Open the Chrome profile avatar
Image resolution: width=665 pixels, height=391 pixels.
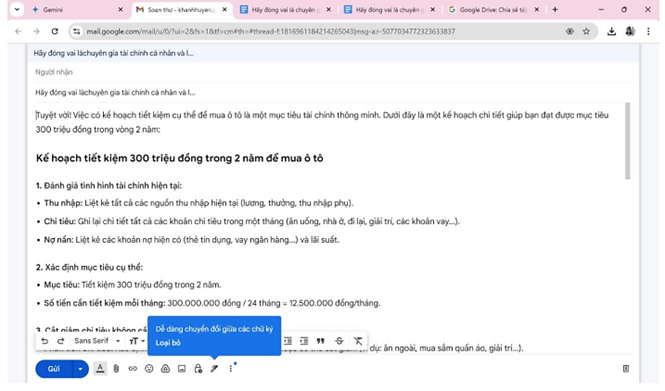click(630, 31)
